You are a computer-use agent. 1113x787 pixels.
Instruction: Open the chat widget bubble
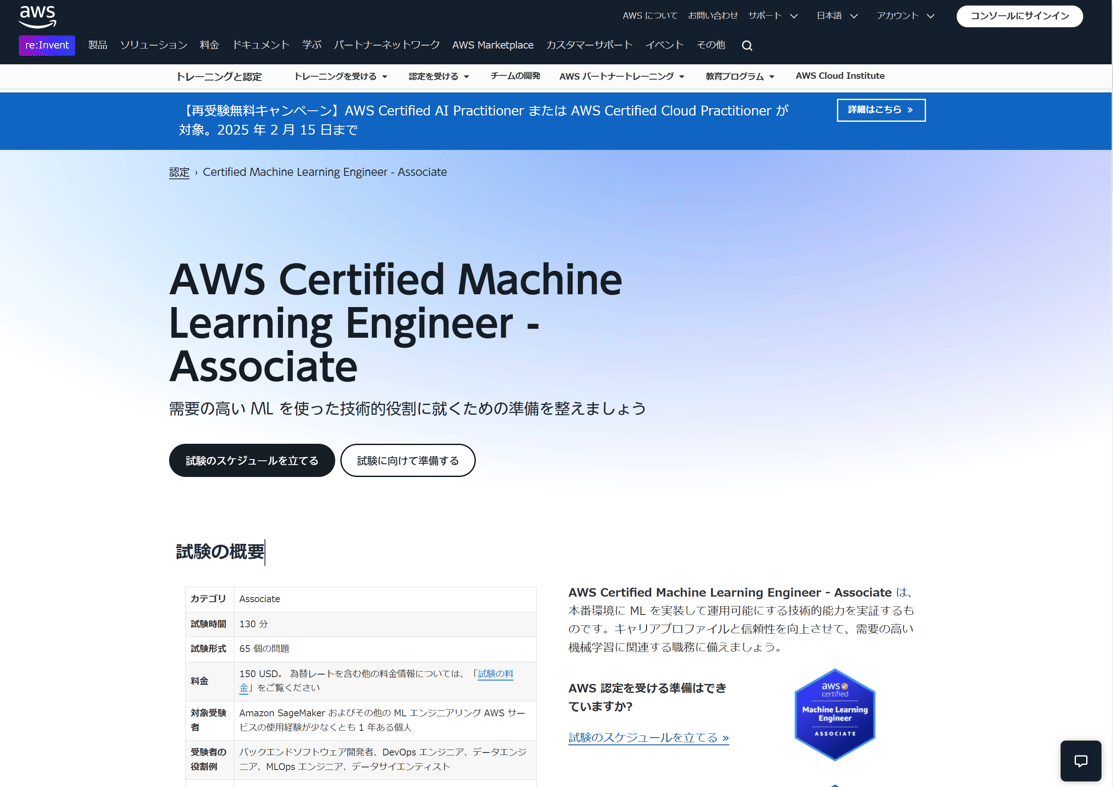1081,761
